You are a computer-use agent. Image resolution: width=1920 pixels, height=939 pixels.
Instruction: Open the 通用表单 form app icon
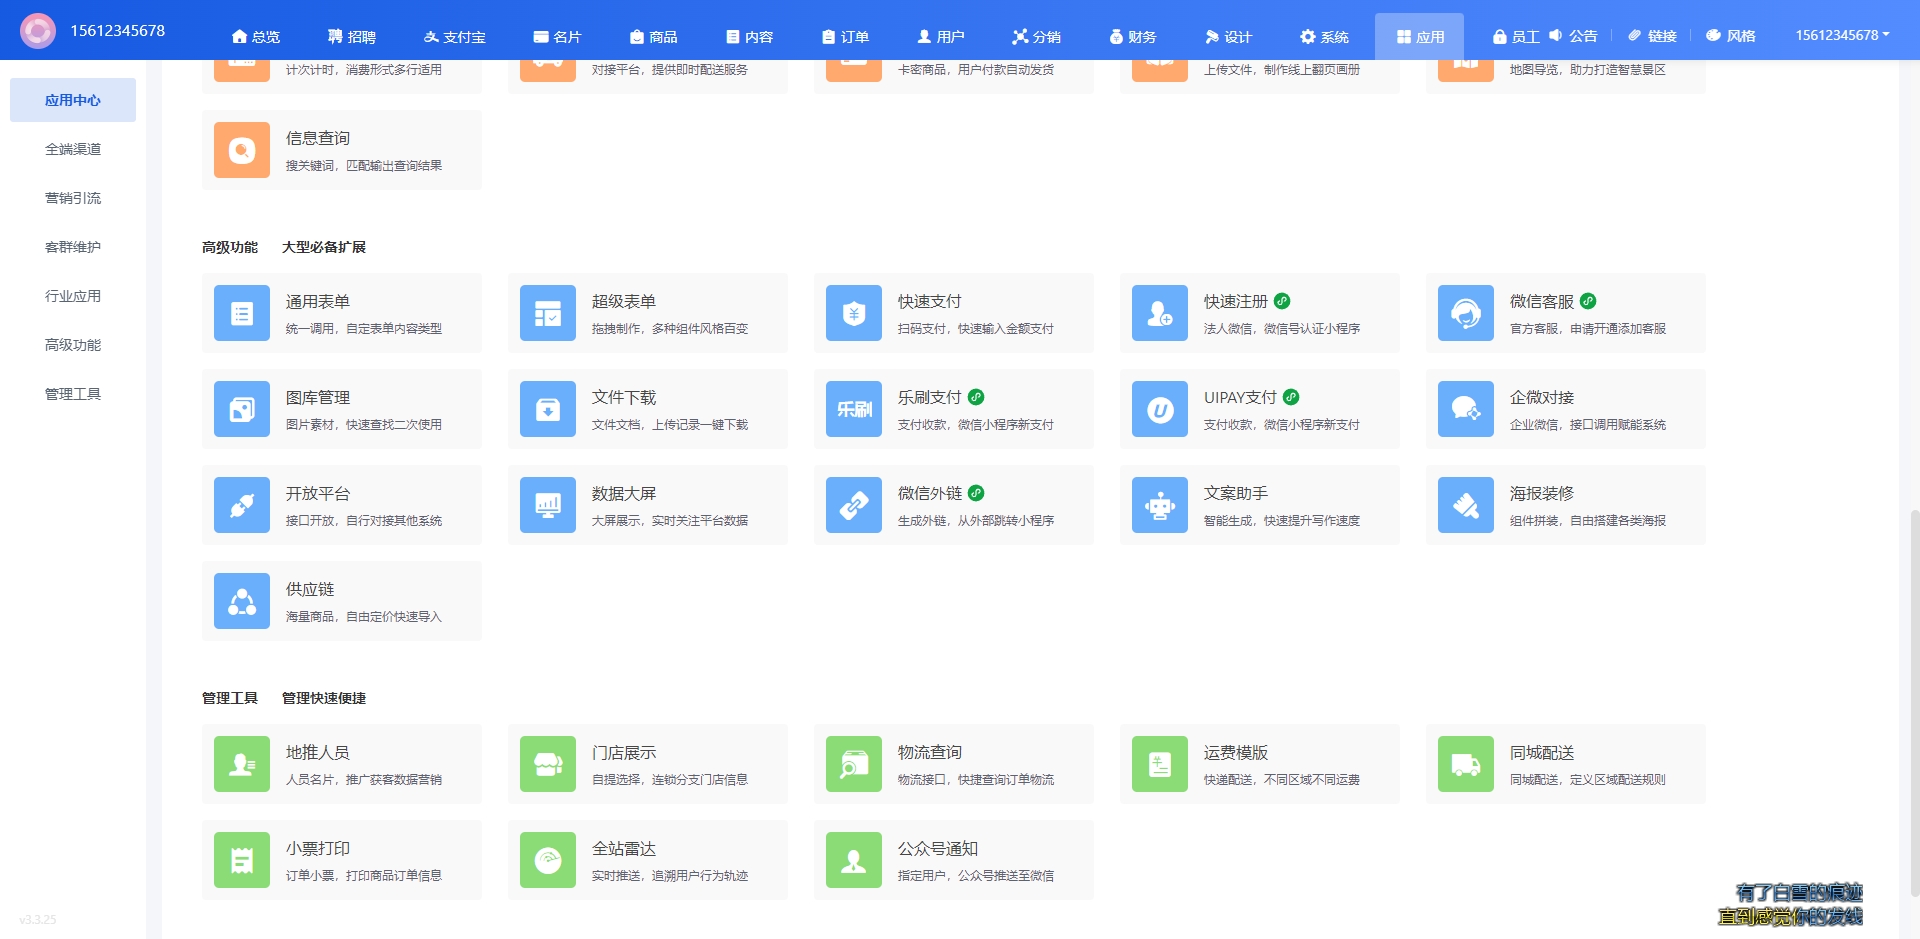click(x=242, y=313)
